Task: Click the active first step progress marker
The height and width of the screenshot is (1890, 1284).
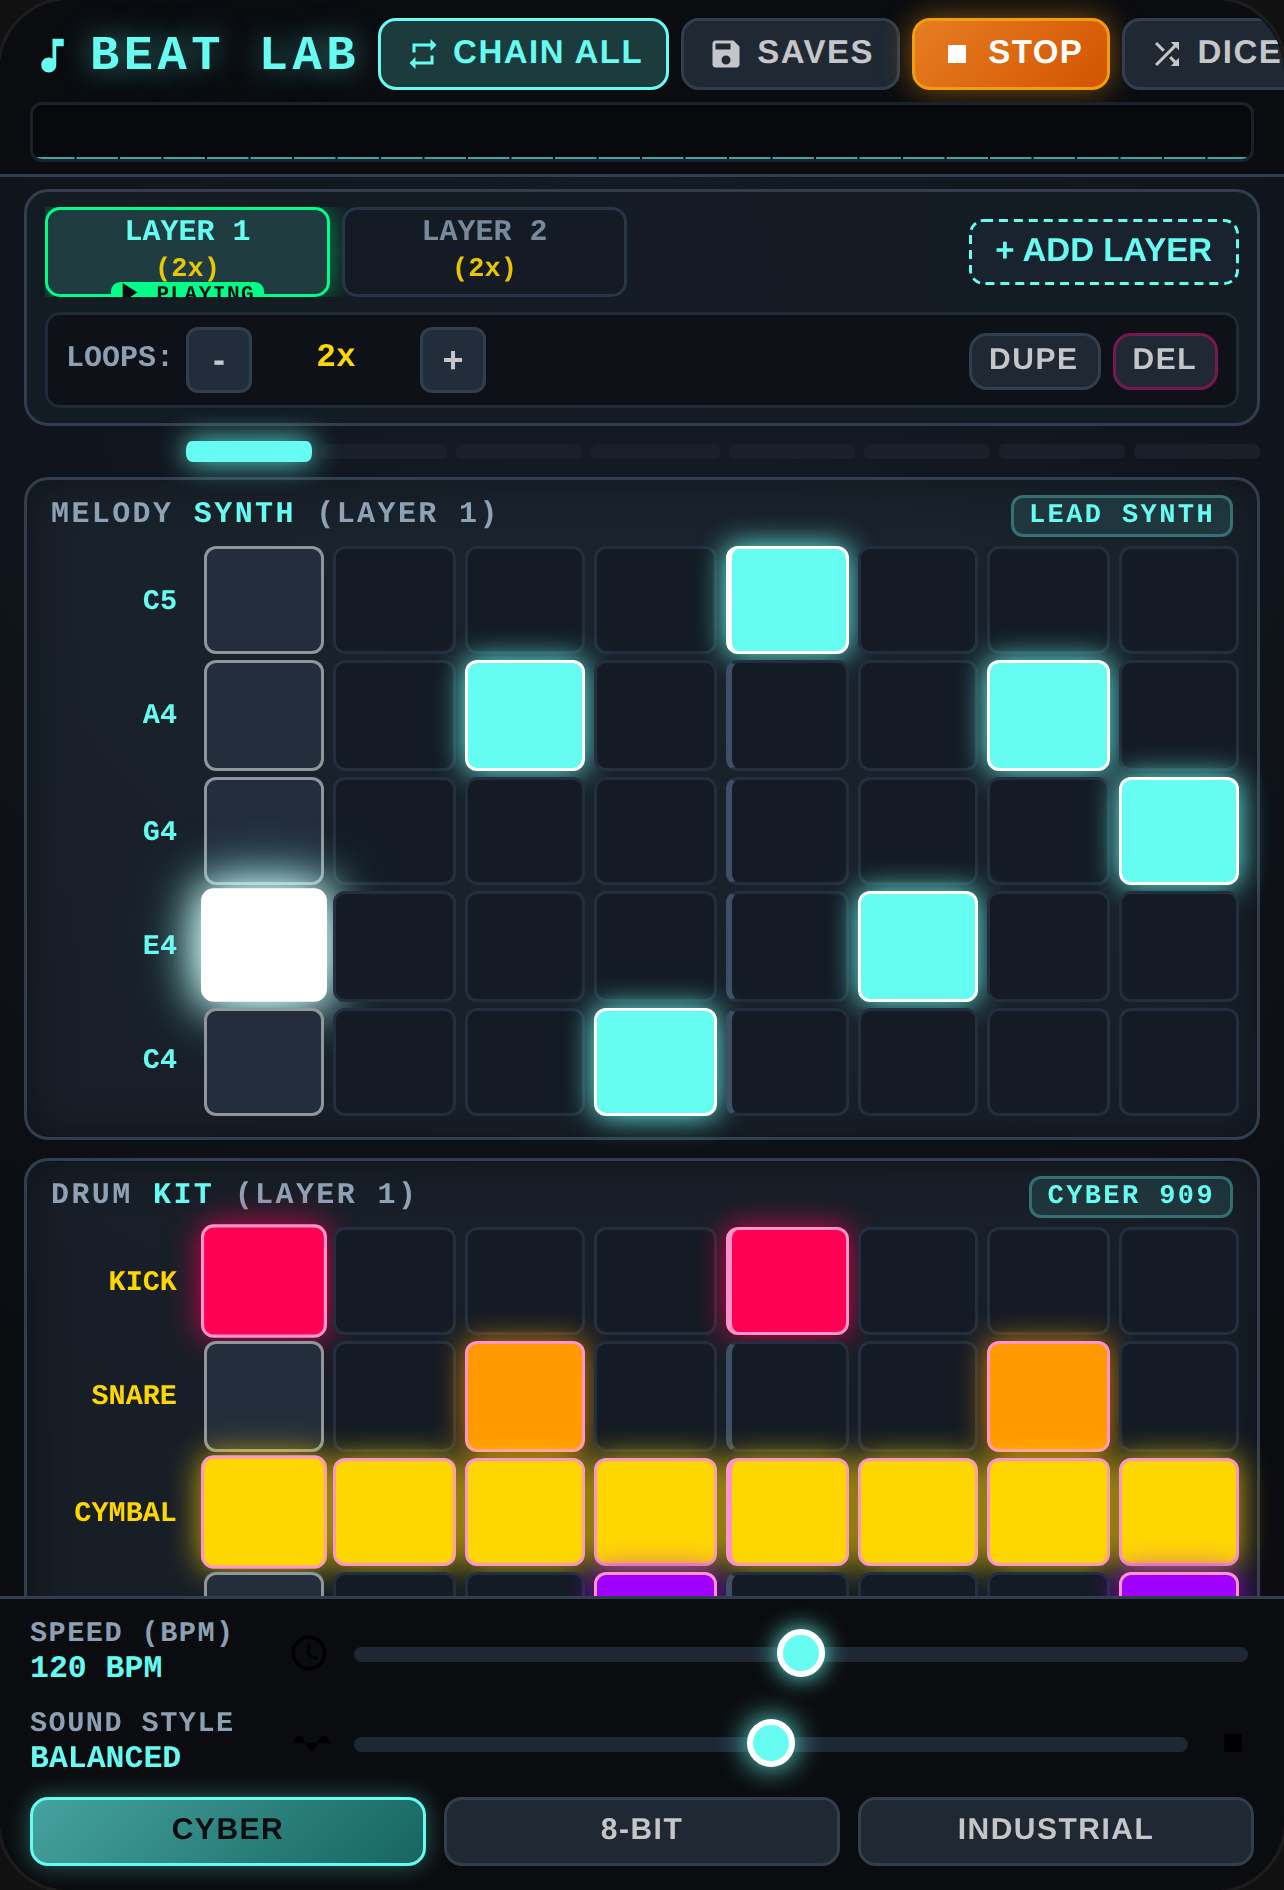Action: click(249, 451)
